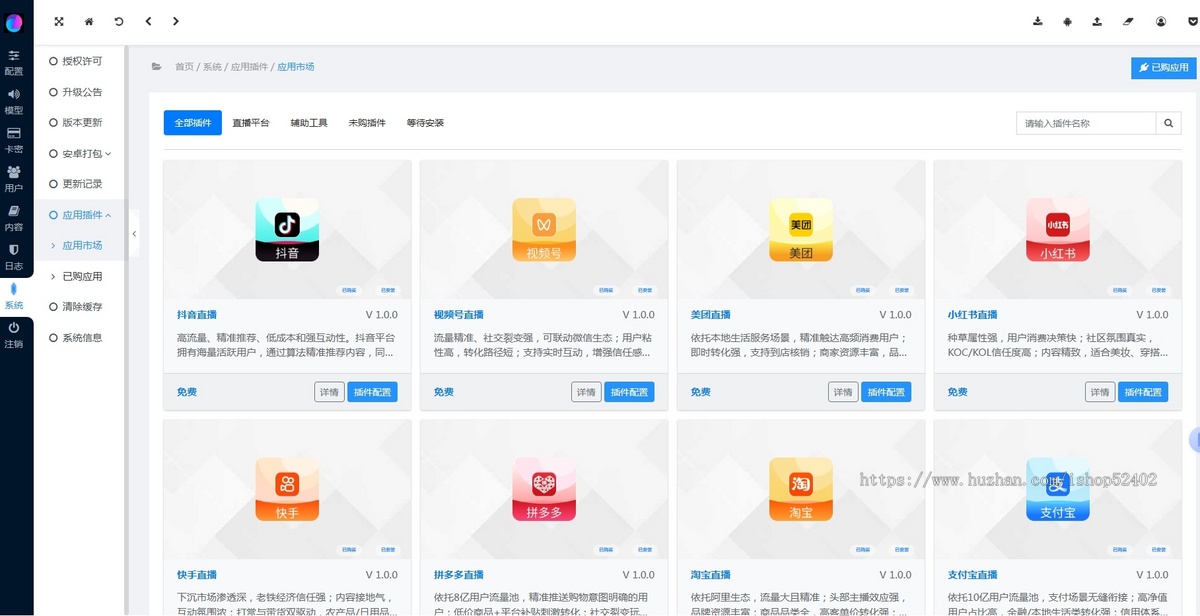
Task: Switch to the 直播平台 tab
Action: (x=251, y=123)
